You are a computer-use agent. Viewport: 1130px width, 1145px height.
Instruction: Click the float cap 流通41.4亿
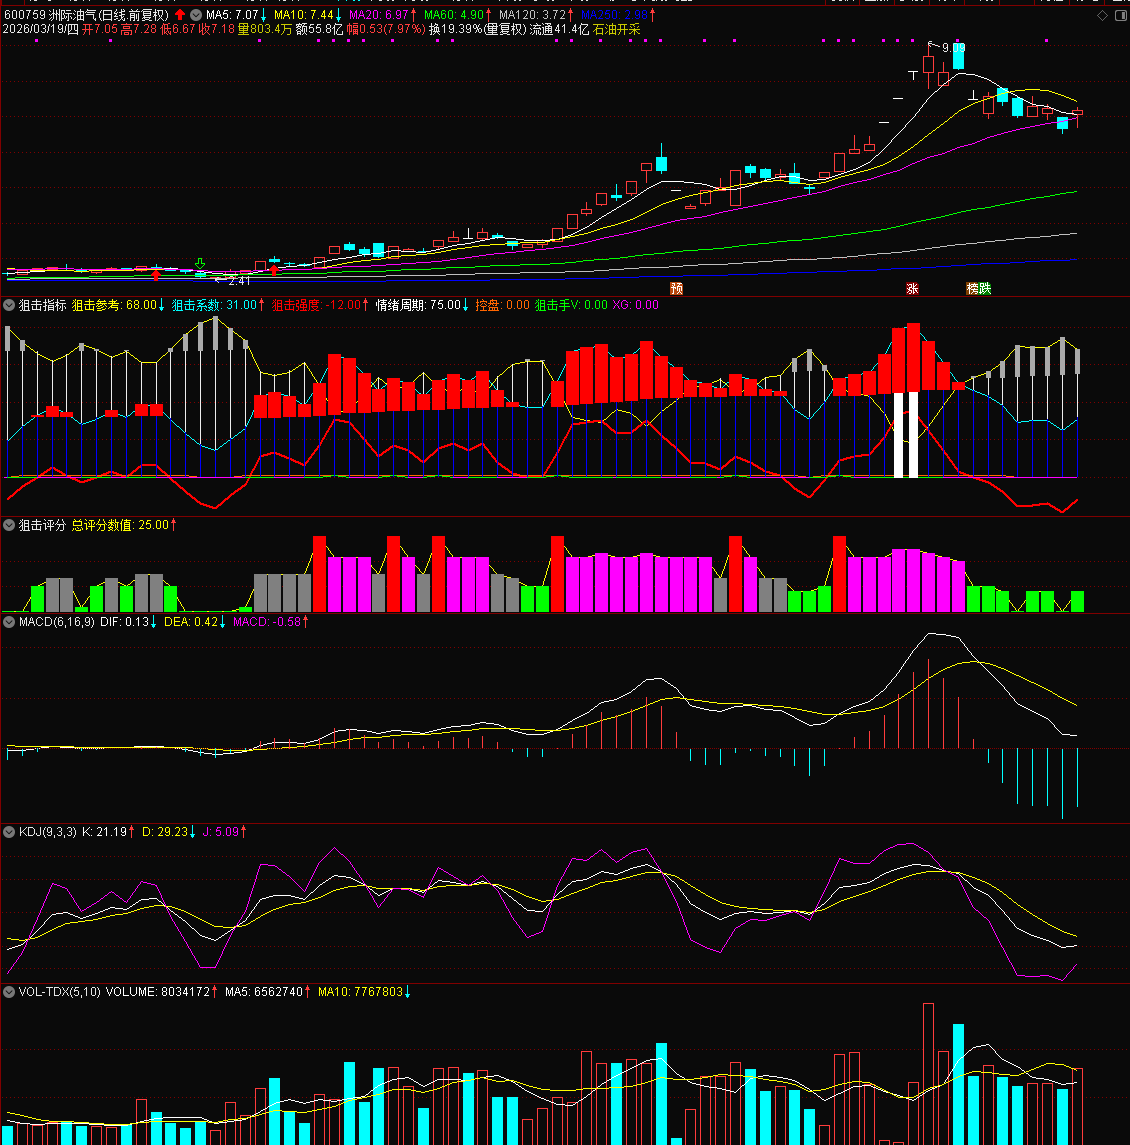pos(560,29)
